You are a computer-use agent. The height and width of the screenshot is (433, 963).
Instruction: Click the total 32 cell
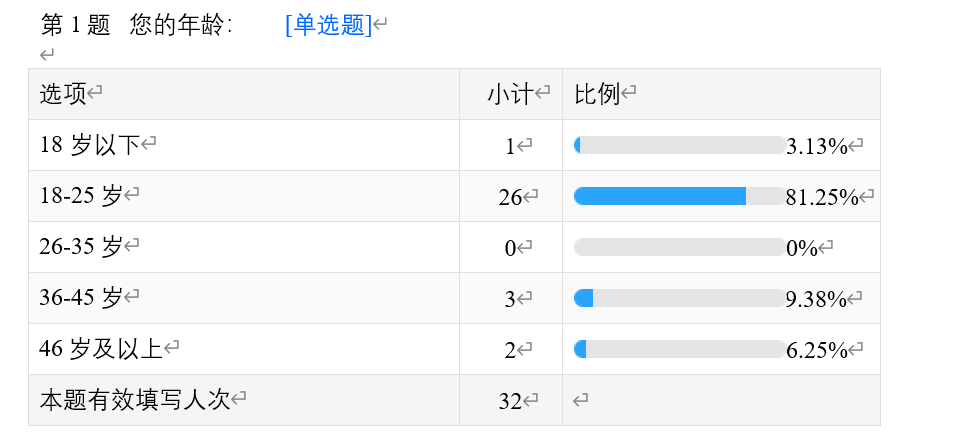coord(511,400)
